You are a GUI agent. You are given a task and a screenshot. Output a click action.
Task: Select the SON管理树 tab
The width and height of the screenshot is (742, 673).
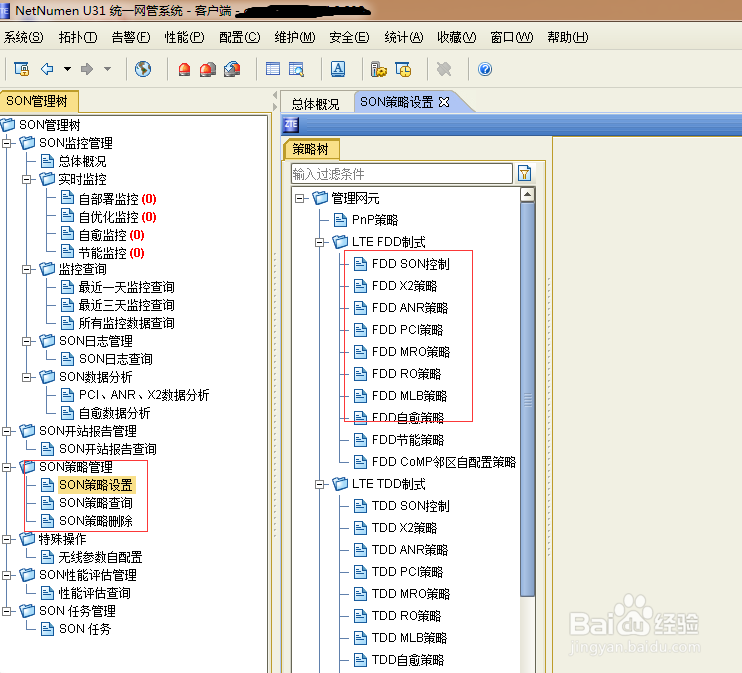click(x=37, y=101)
